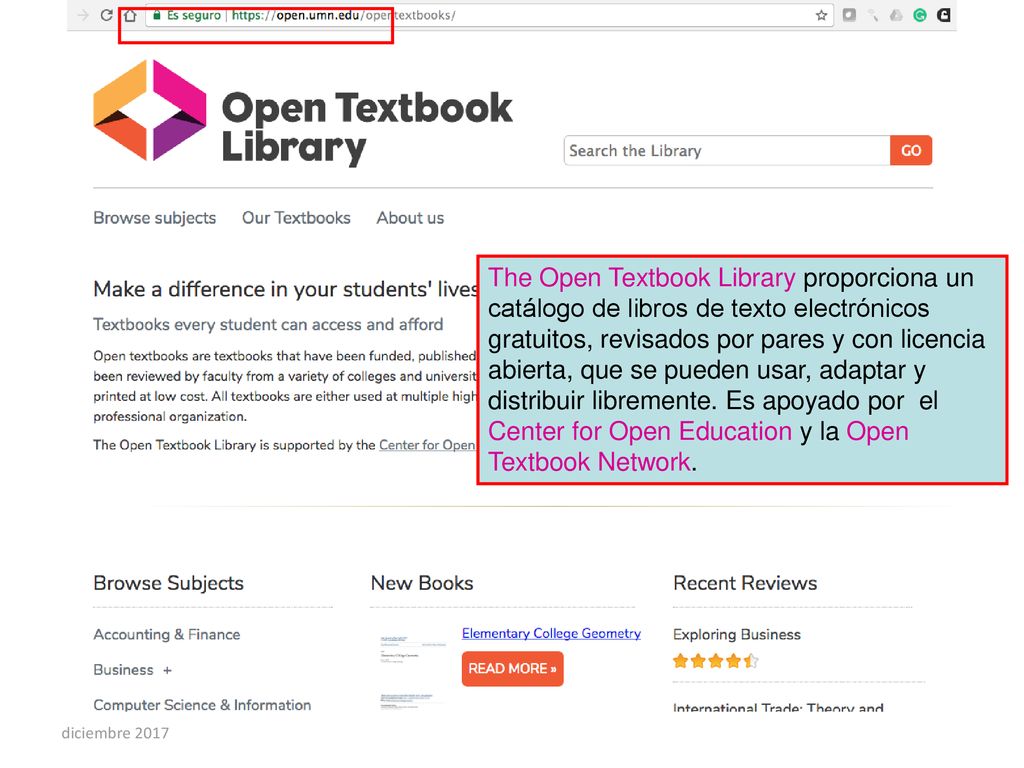
Task: Open the Exploring Business review
Action: pyautogui.click(x=737, y=634)
